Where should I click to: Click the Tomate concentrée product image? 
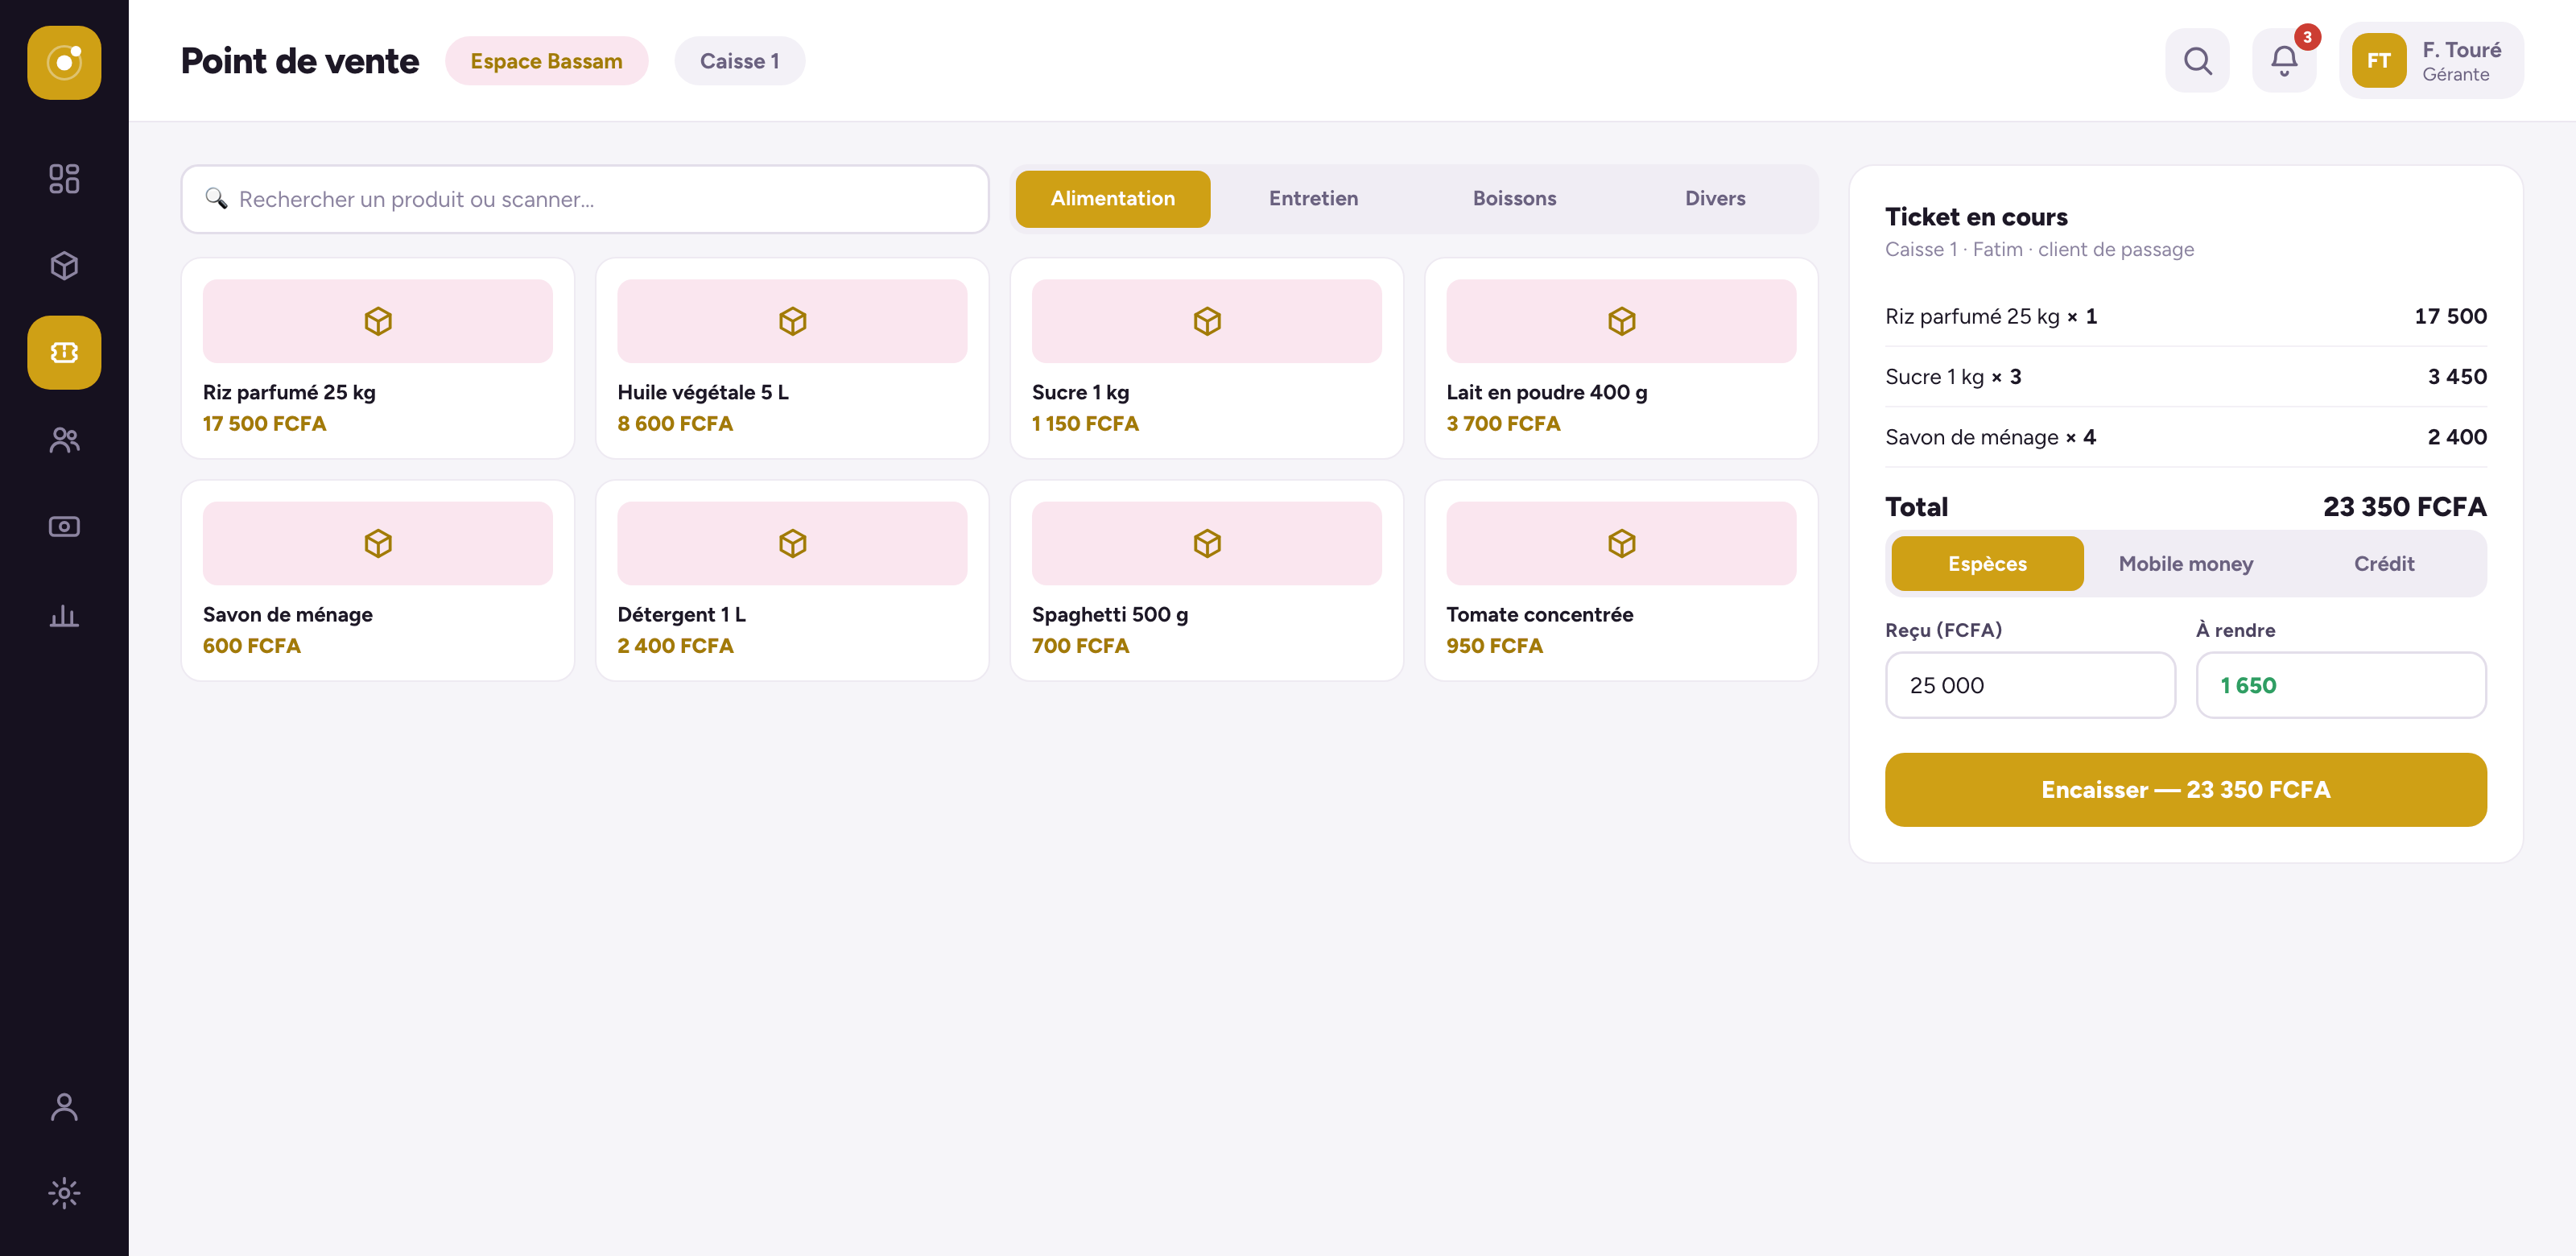click(1621, 543)
